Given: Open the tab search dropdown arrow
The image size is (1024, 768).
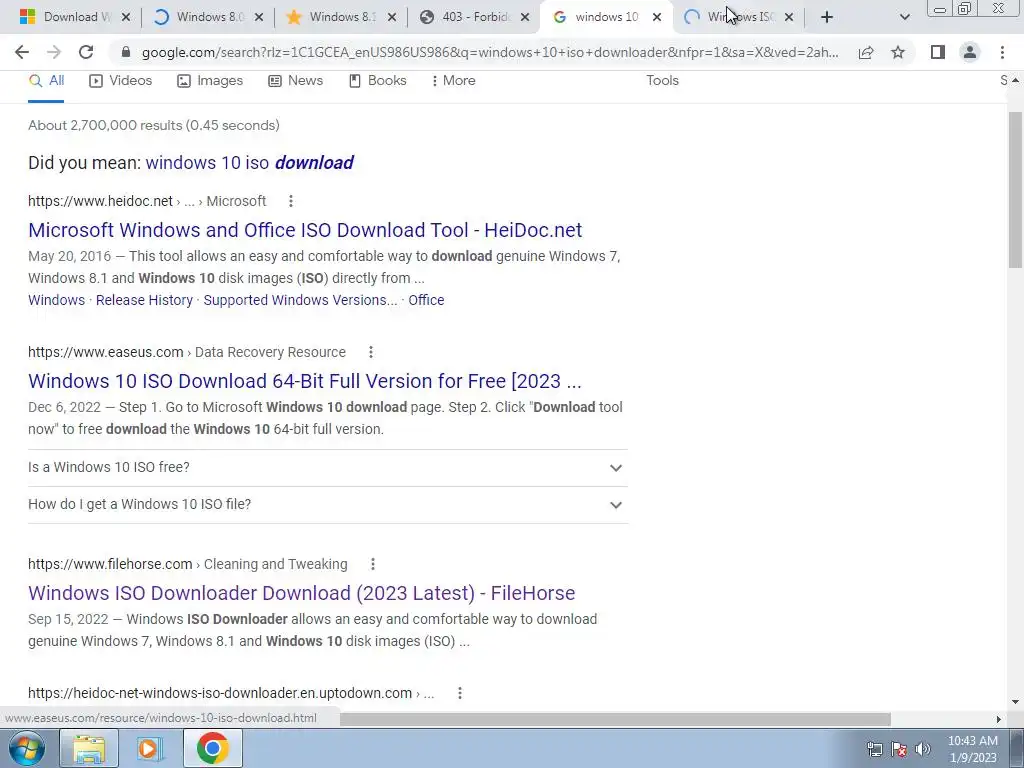Looking at the screenshot, I should (x=904, y=17).
